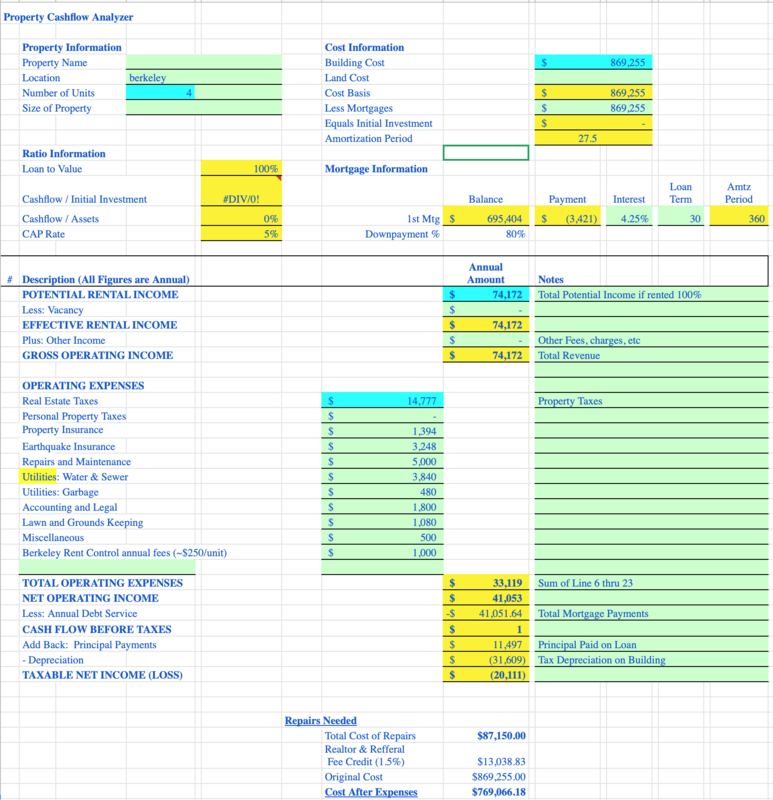The height and width of the screenshot is (800, 773).
Task: Select the empty Size of Property input cell
Action: coord(204,108)
